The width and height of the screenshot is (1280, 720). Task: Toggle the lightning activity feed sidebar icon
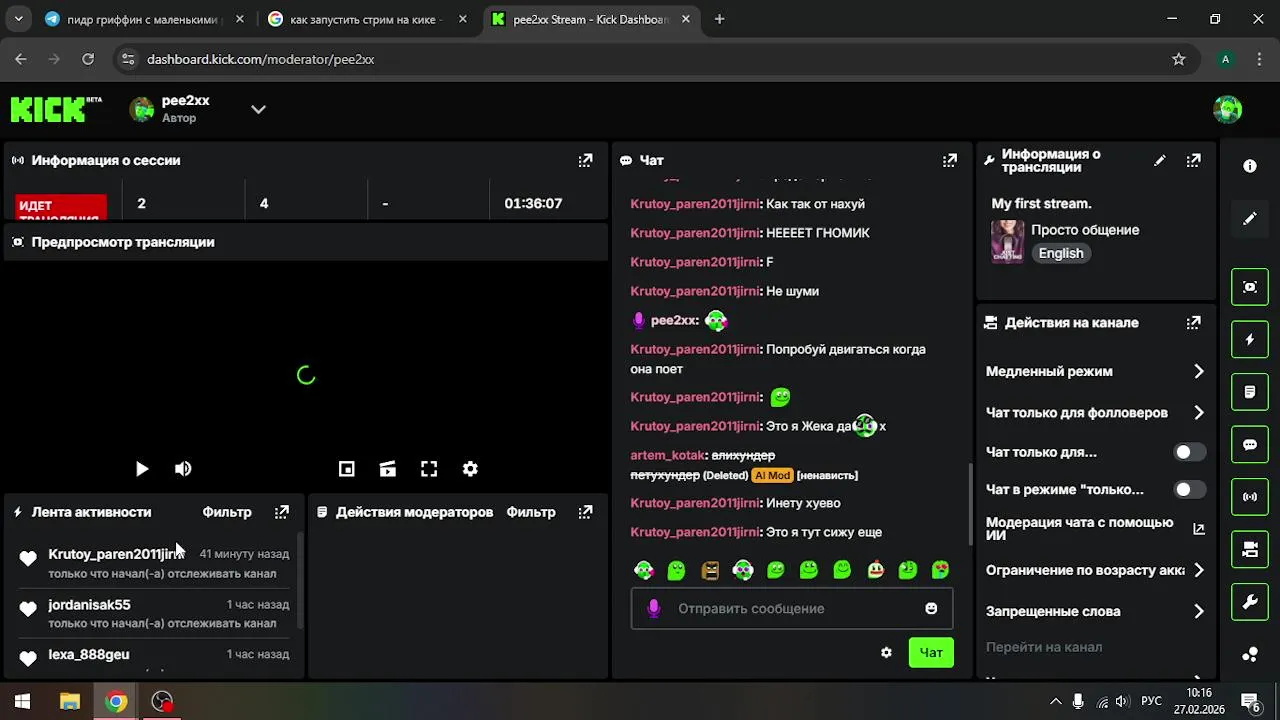[x=1250, y=339]
